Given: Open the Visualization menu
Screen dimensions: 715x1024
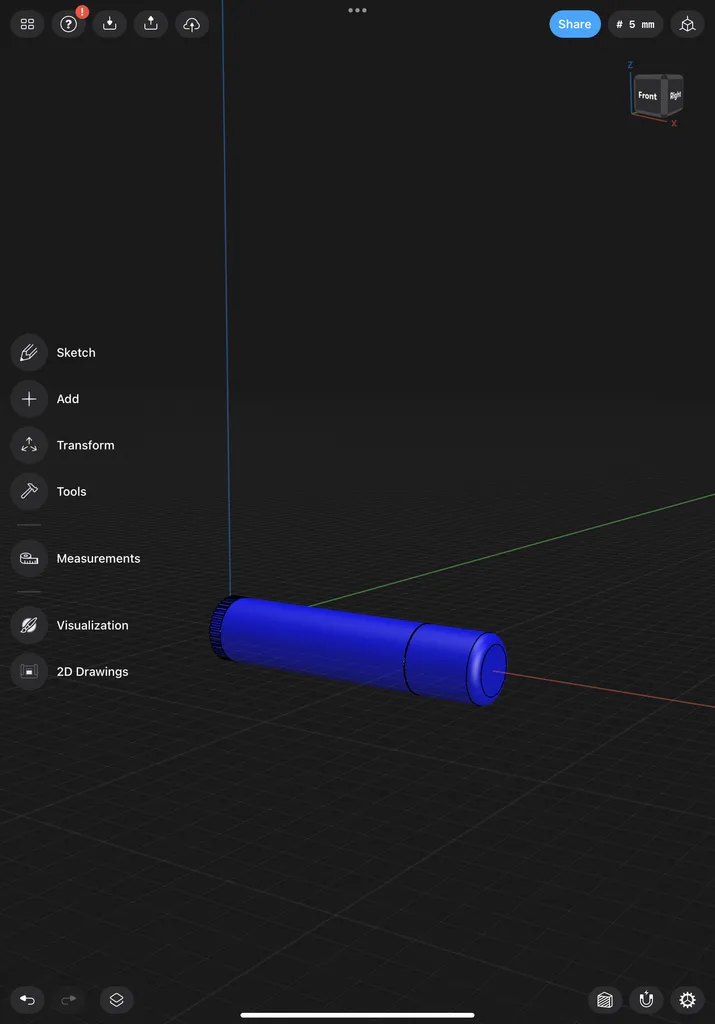Looking at the screenshot, I should coord(93,626).
